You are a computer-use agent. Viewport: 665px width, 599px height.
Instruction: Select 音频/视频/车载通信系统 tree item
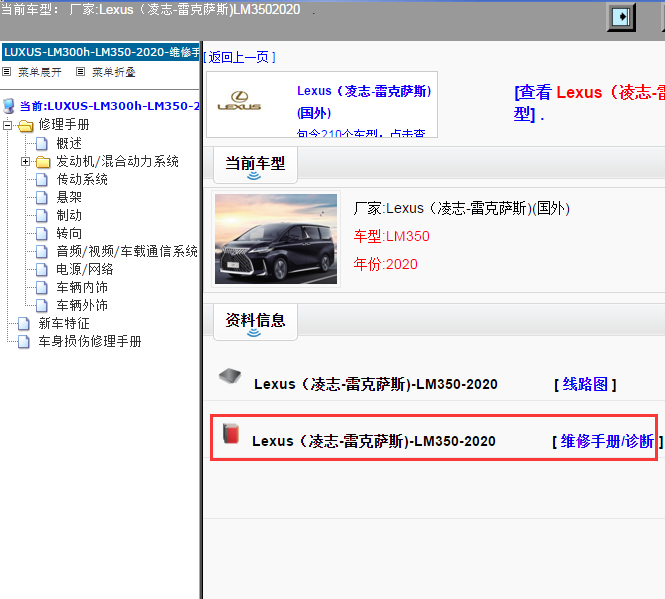tap(127, 252)
